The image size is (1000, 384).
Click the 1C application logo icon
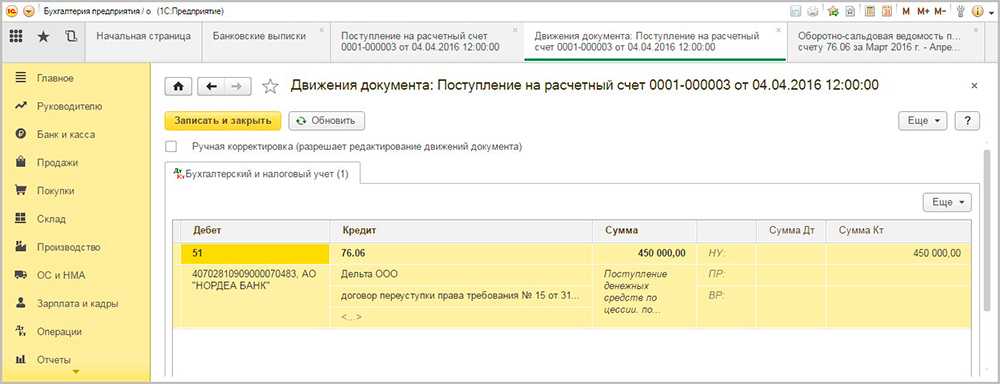coord(11,11)
